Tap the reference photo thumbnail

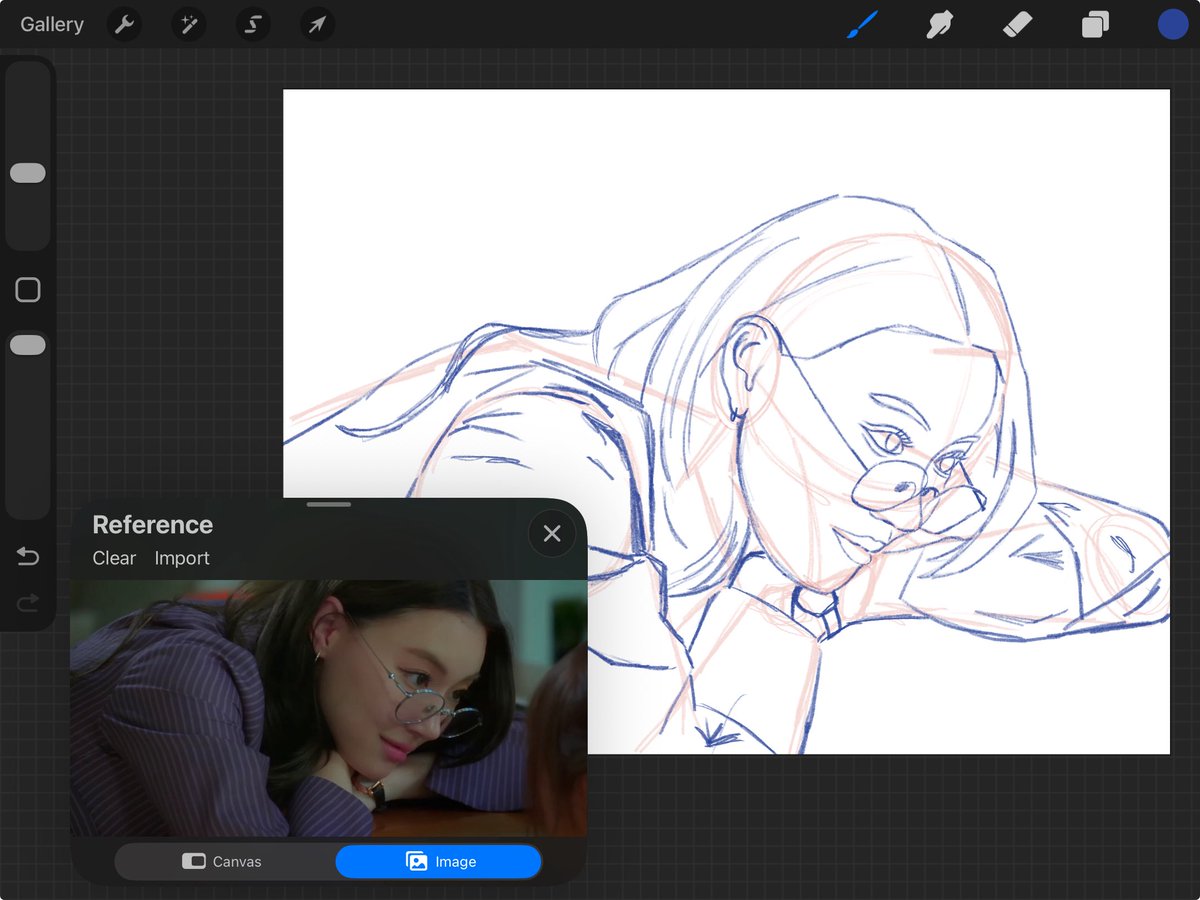tap(328, 708)
